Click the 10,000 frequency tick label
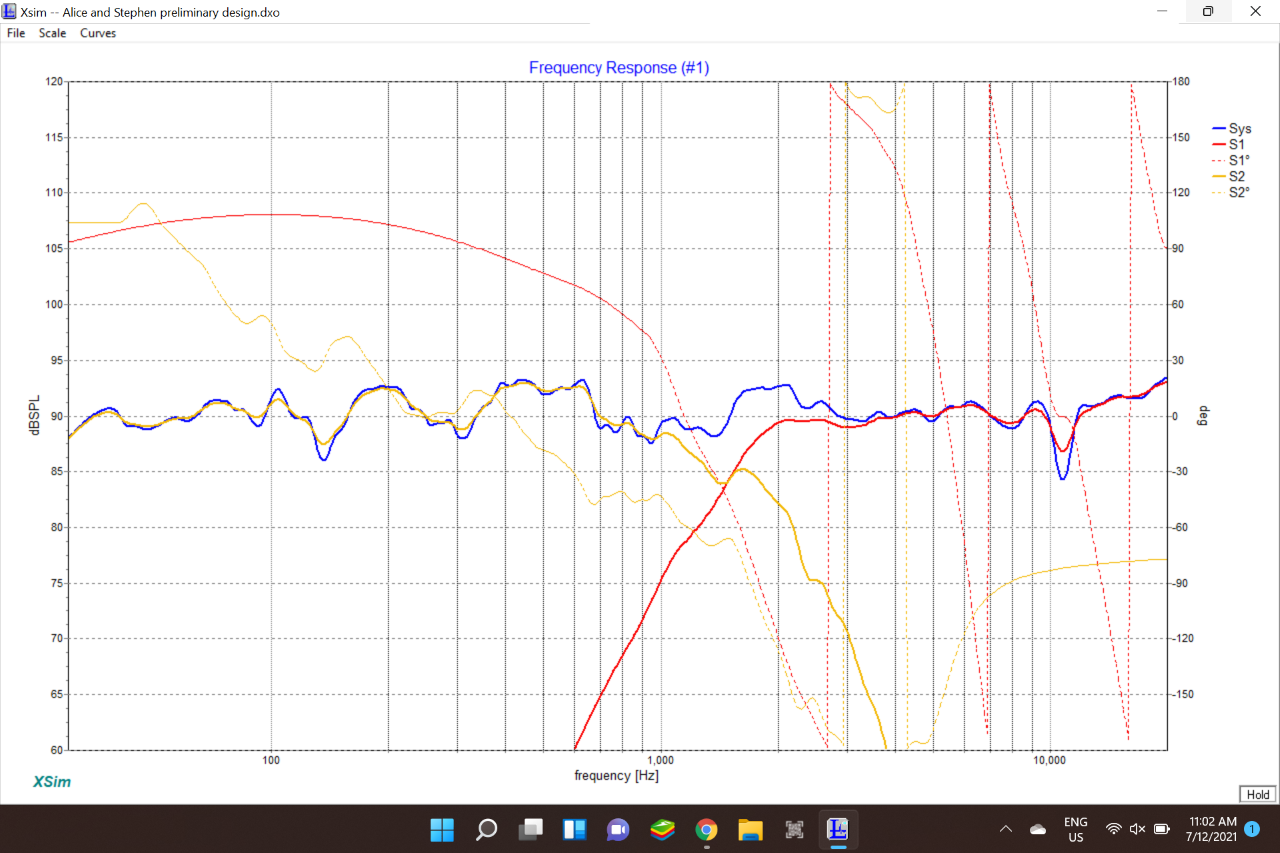1280x853 pixels. click(1048, 760)
